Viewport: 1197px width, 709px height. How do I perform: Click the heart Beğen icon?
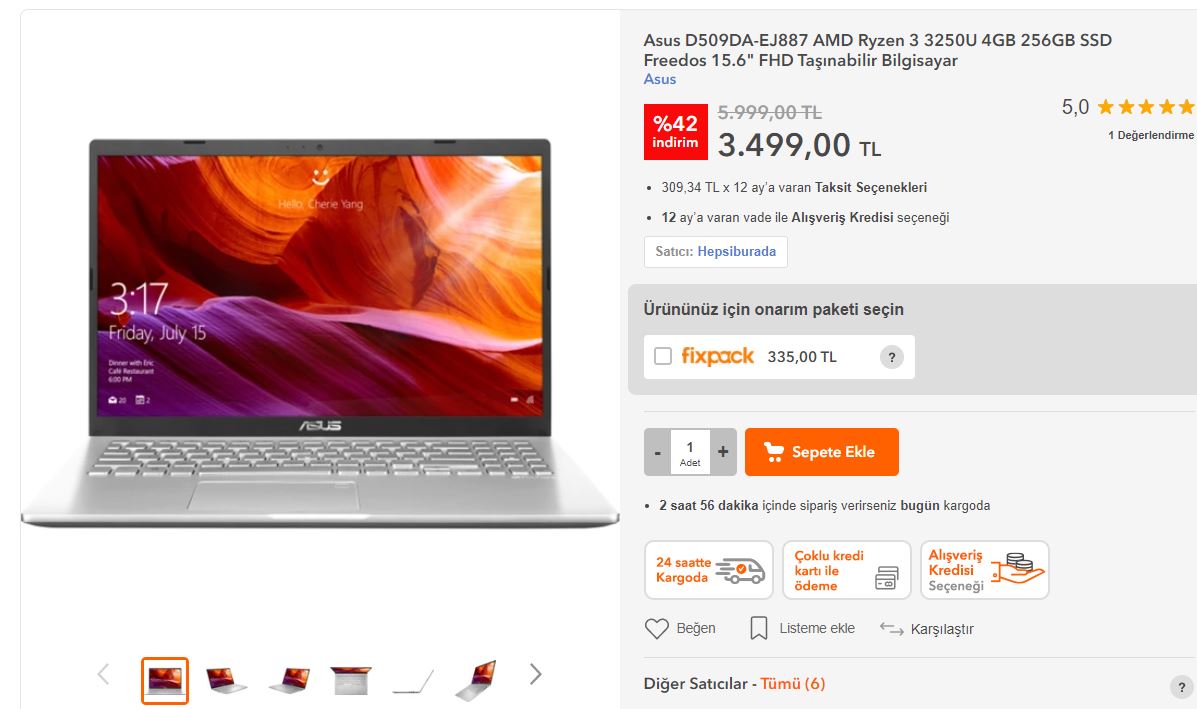[x=657, y=628]
